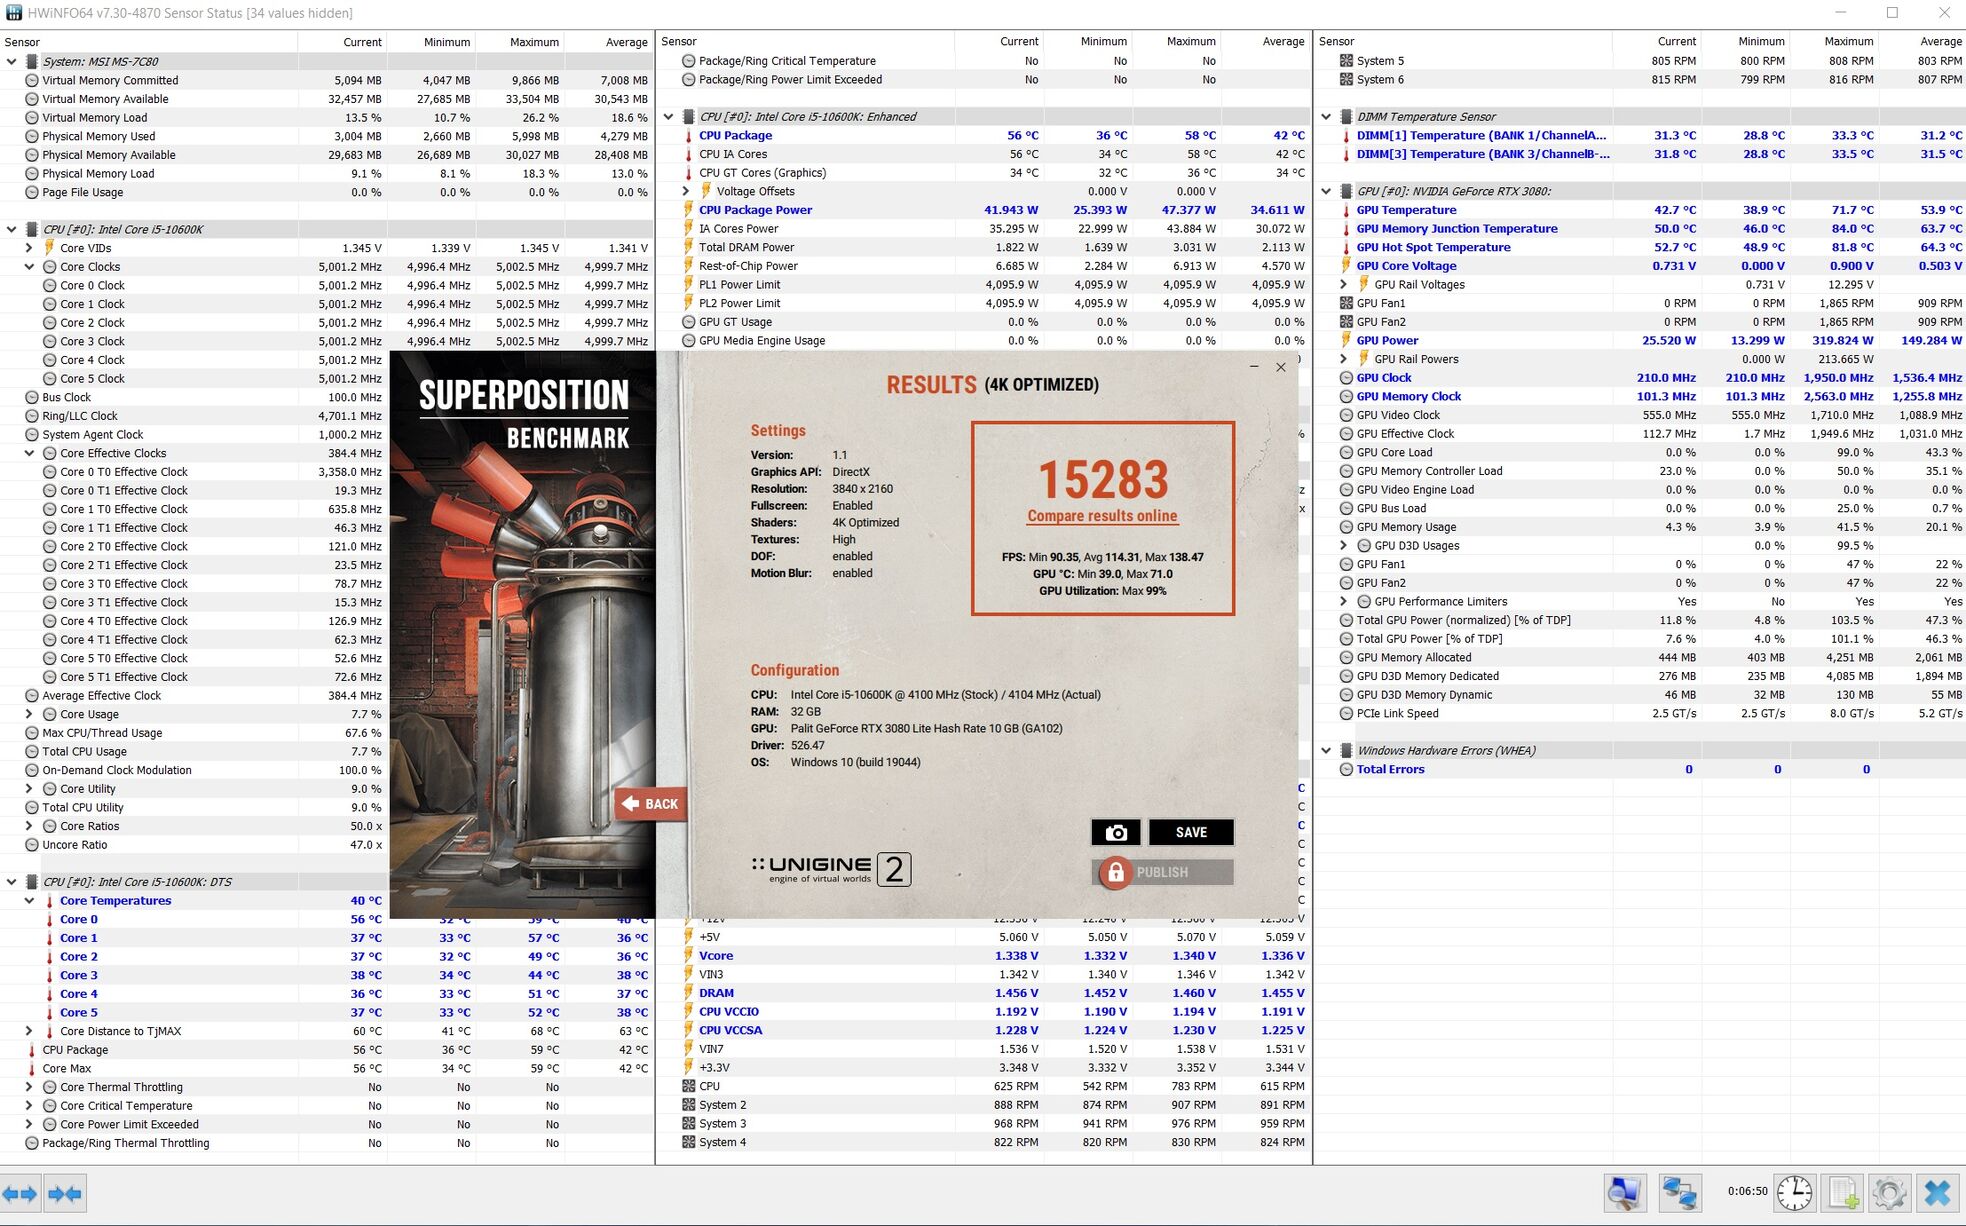
Task: Reset the elapsed time clock icon
Action: coord(1795,1192)
